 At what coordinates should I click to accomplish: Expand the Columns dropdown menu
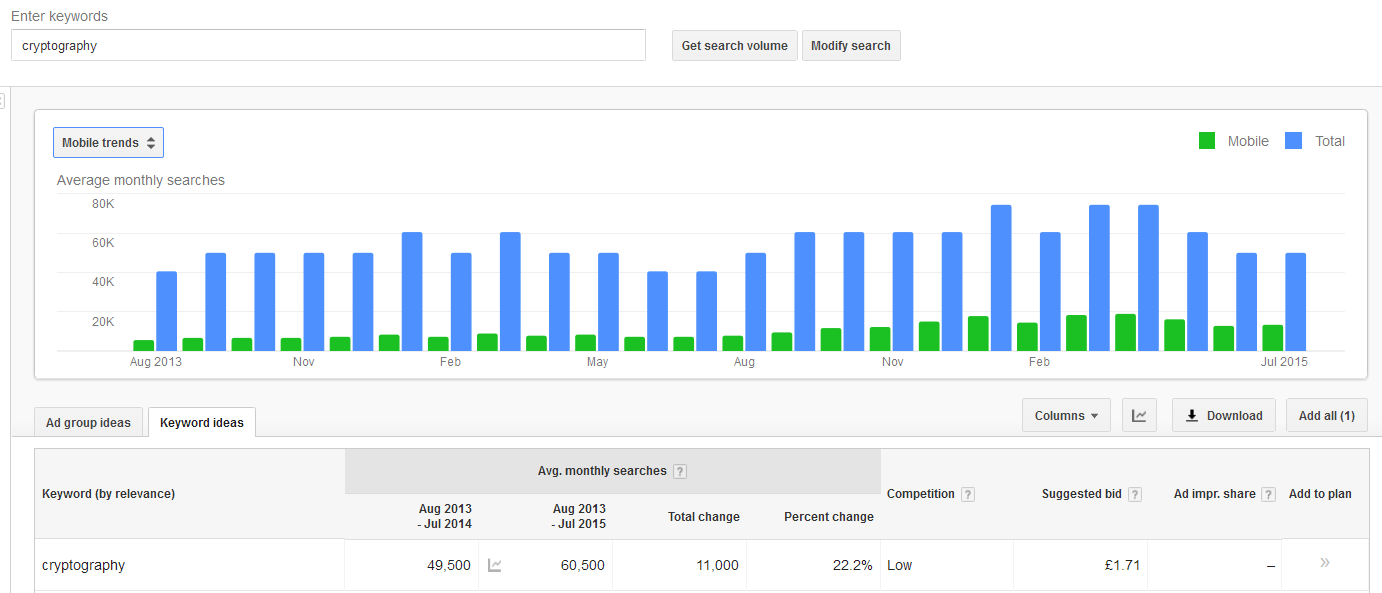[x=1066, y=416]
